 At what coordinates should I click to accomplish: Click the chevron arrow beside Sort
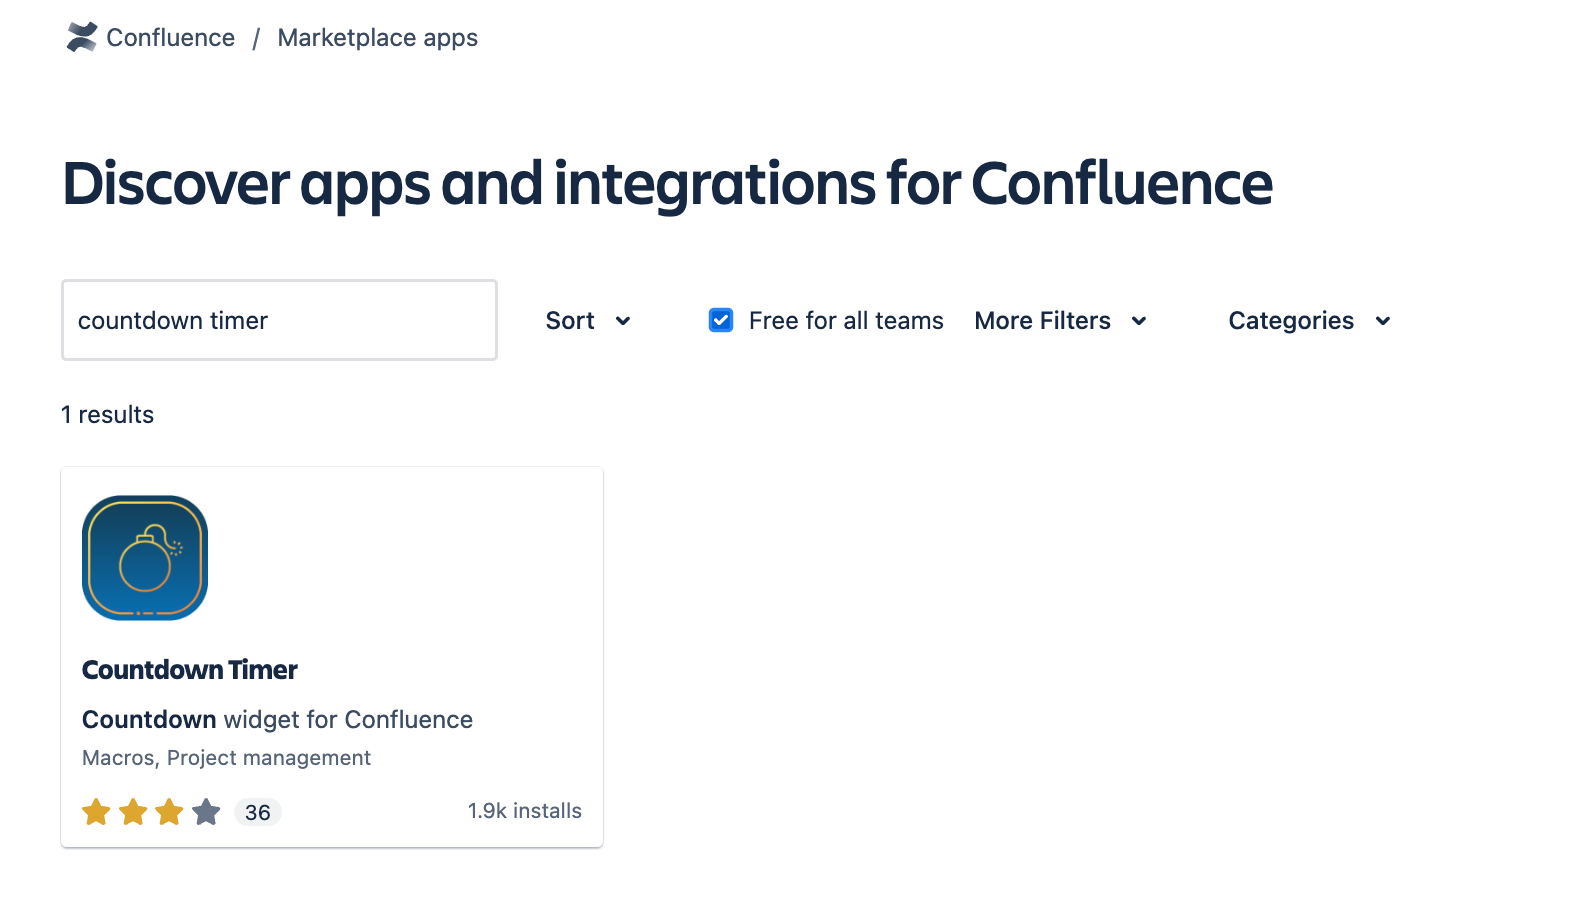pyautogui.click(x=623, y=321)
